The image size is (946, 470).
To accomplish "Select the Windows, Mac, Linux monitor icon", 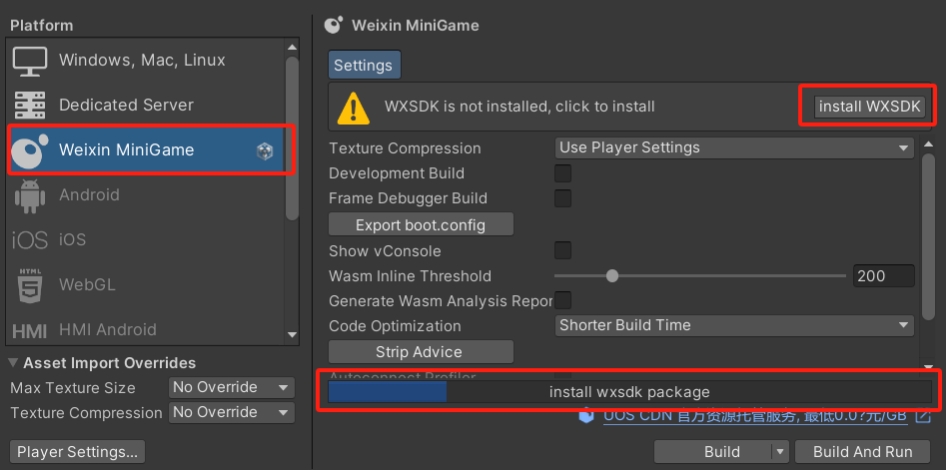I will [x=30, y=60].
